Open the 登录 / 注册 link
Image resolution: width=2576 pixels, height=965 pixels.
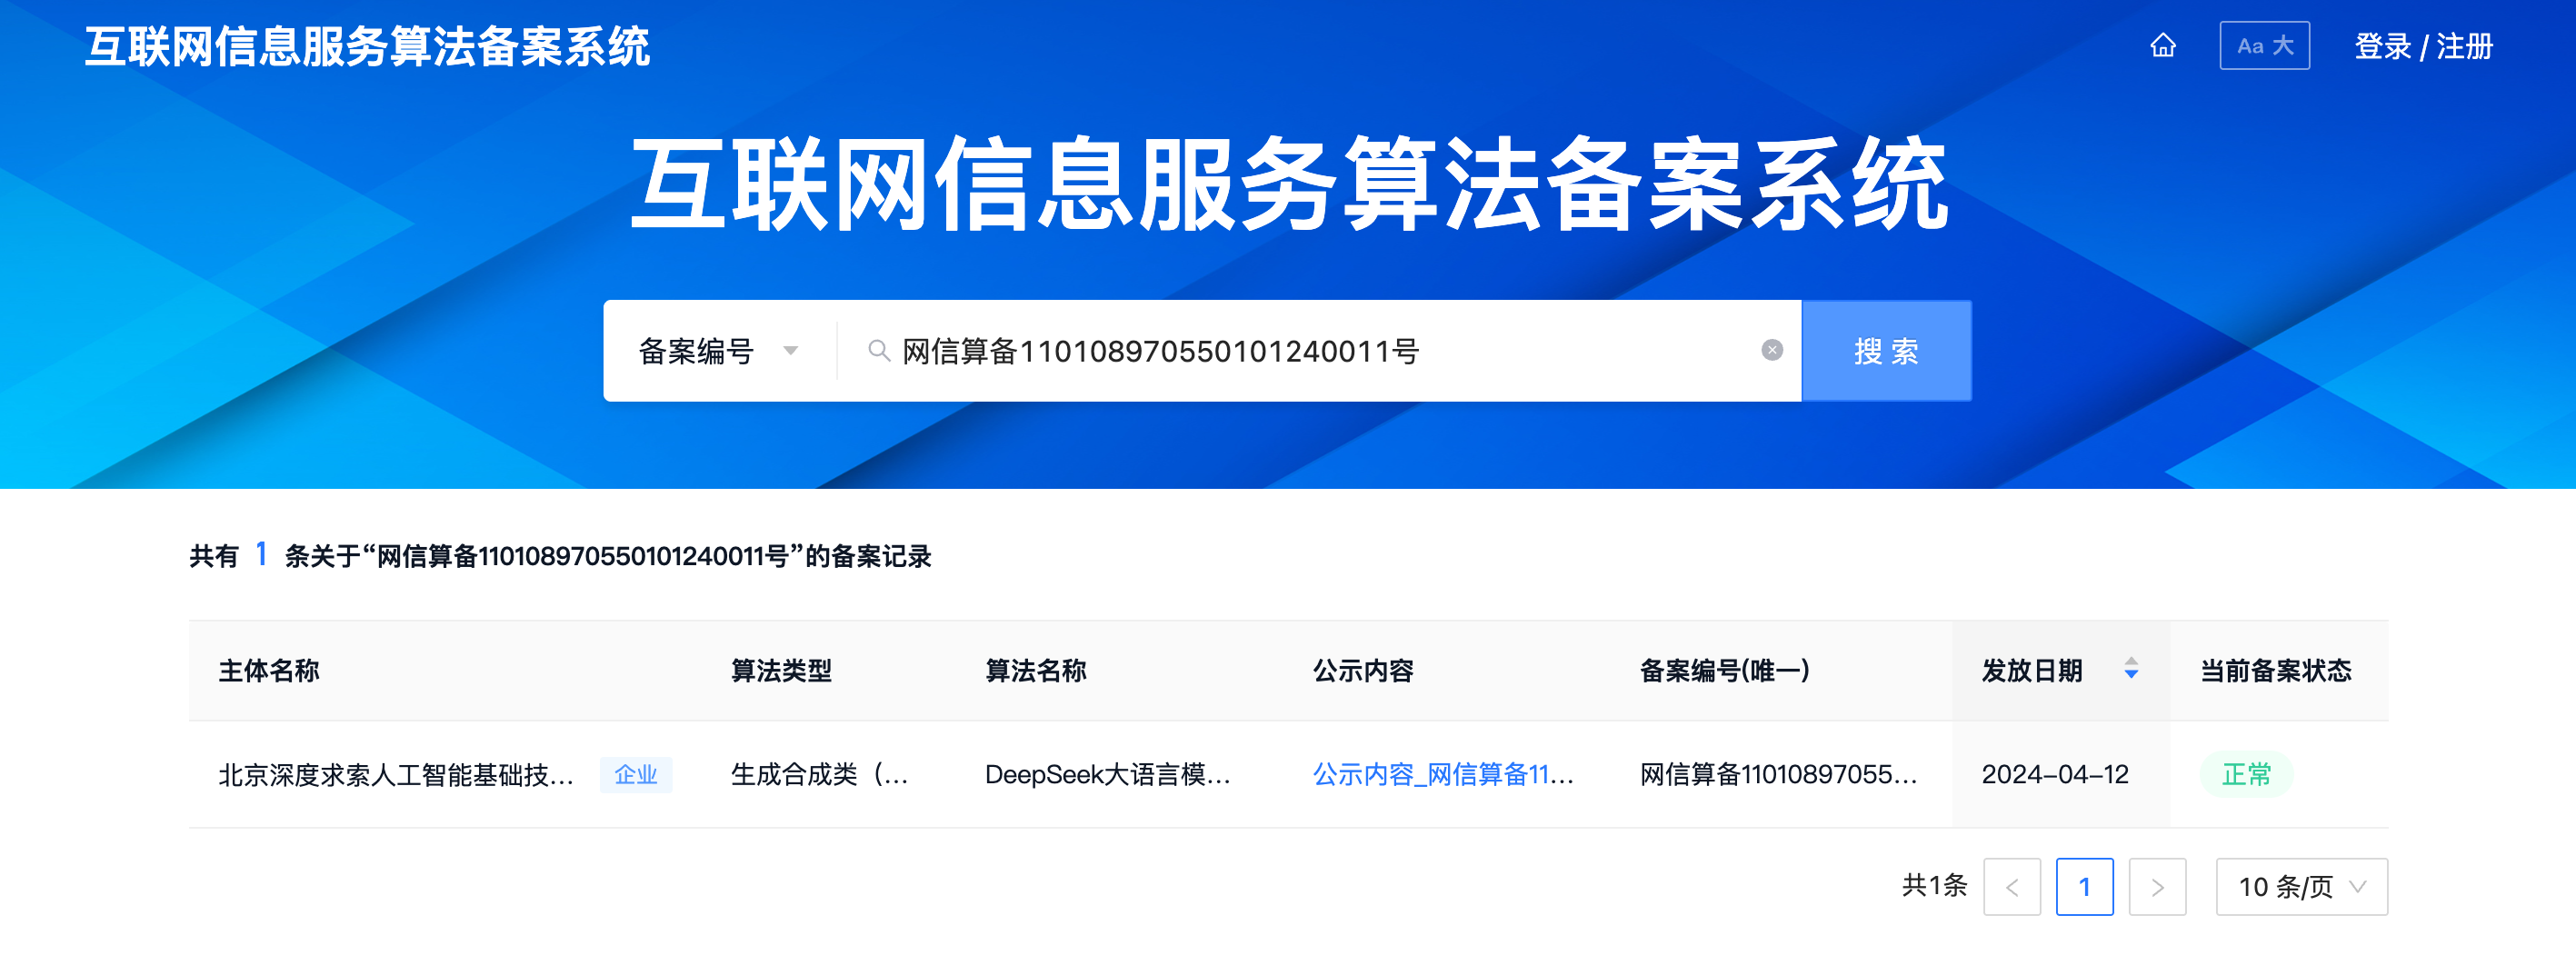pos(2423,47)
